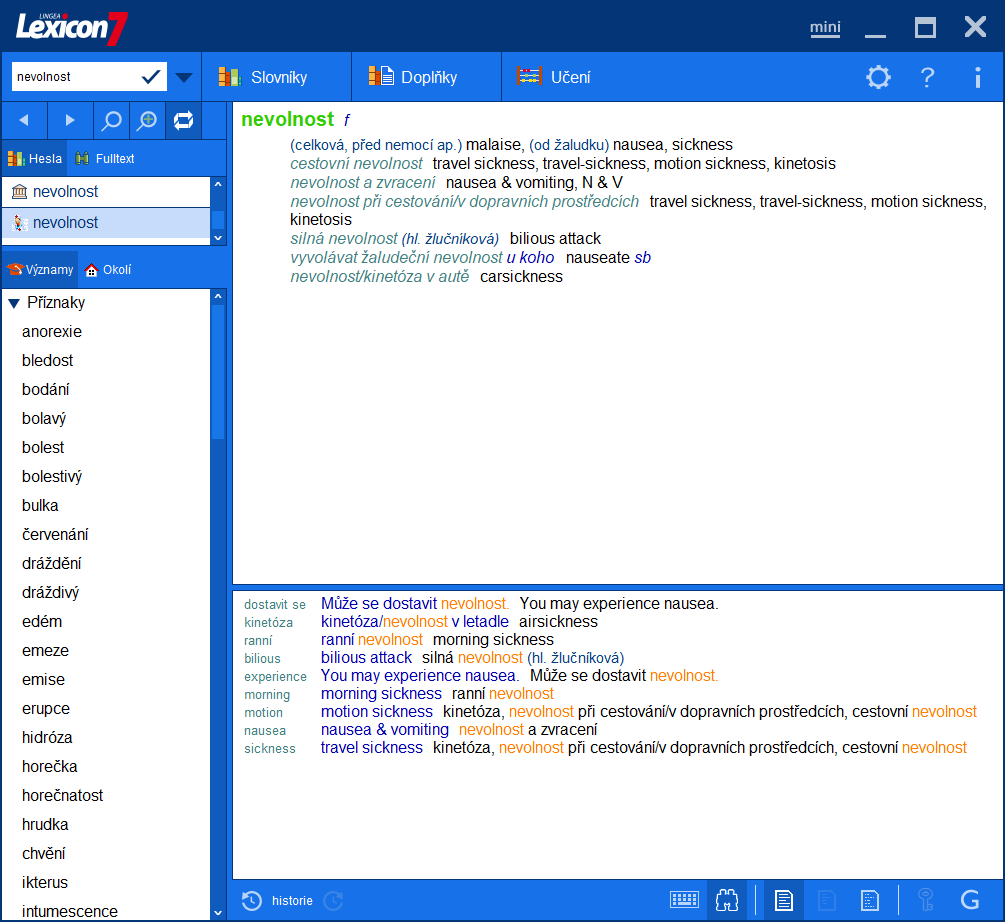Select horečnatost in the list
Image resolution: width=1005 pixels, height=922 pixels.
point(62,796)
